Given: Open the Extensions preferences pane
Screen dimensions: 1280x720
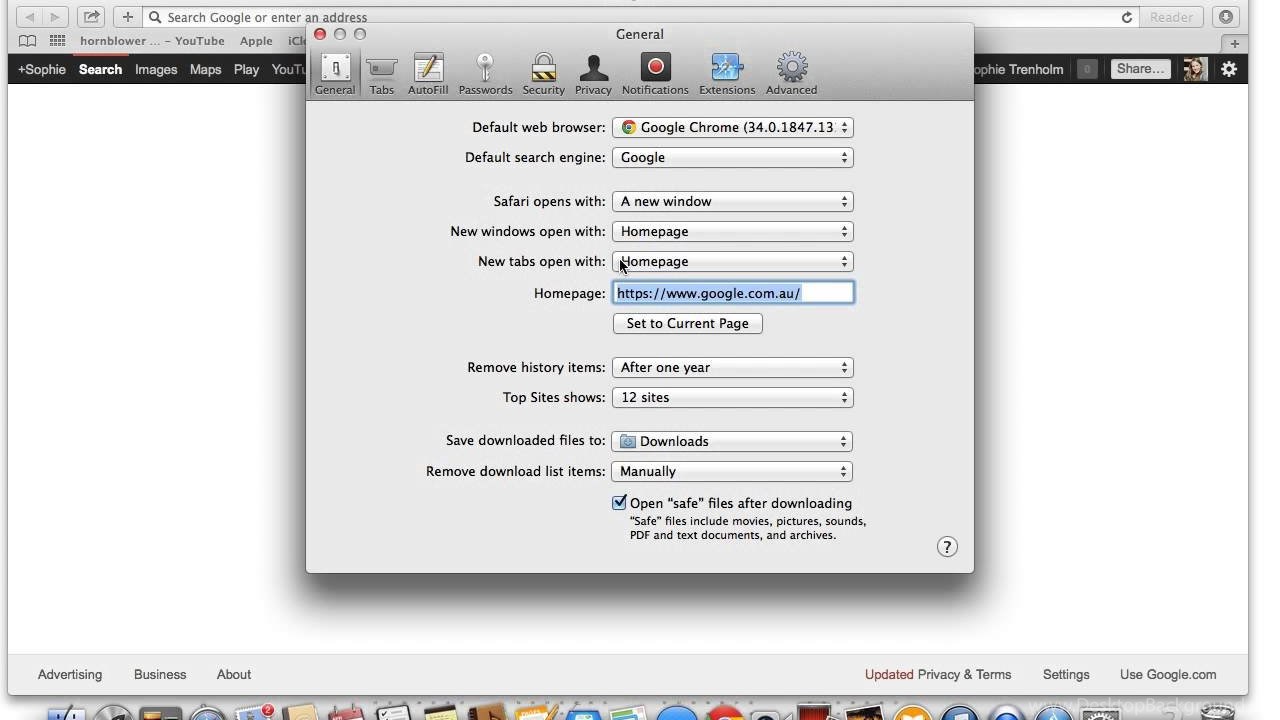Looking at the screenshot, I should point(727,75).
